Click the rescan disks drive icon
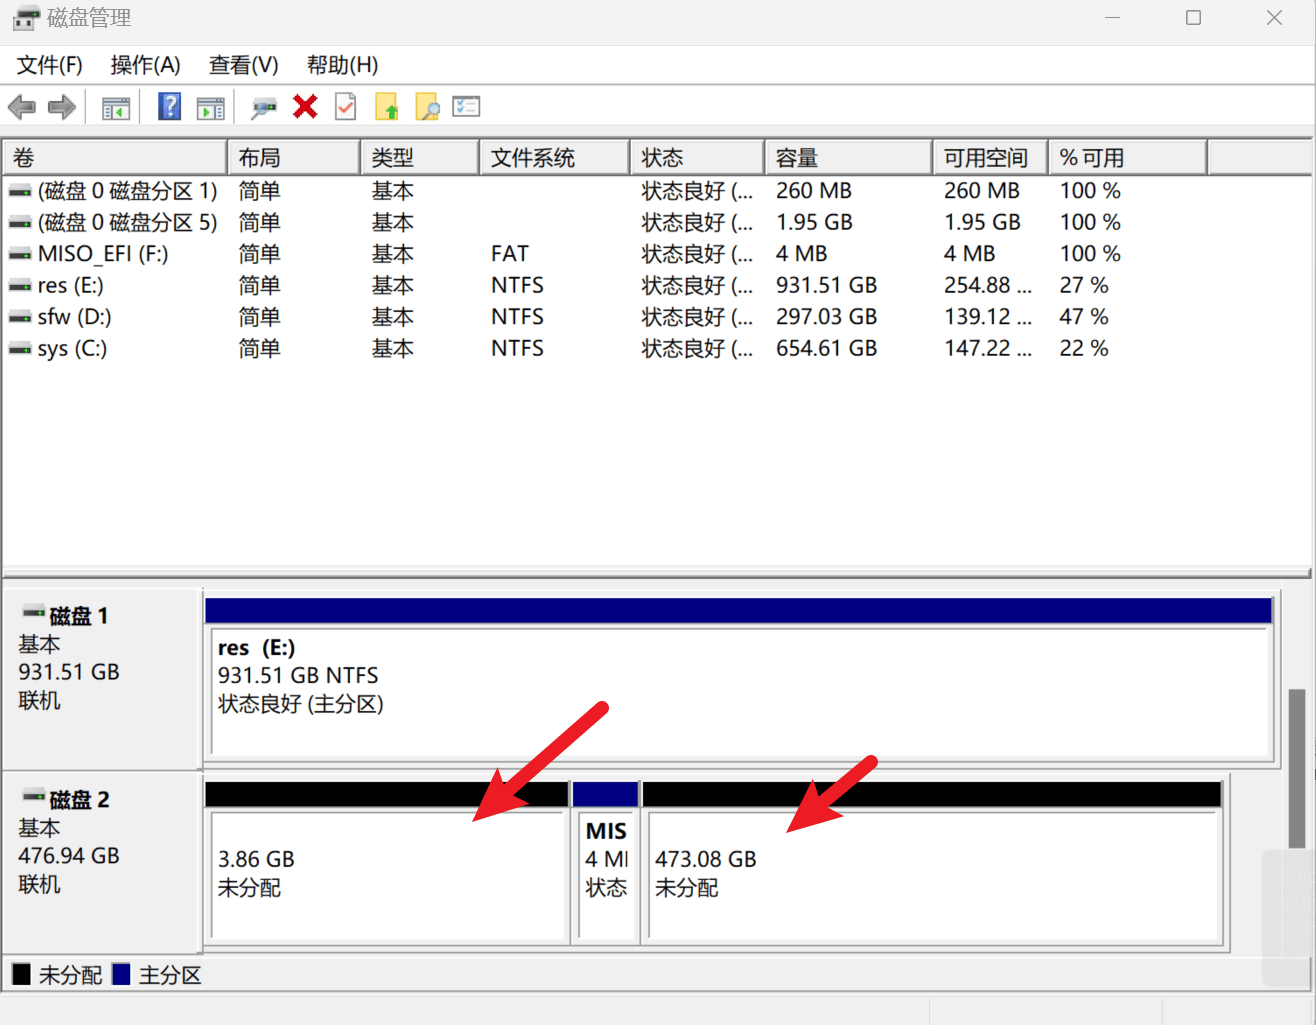 click(263, 107)
